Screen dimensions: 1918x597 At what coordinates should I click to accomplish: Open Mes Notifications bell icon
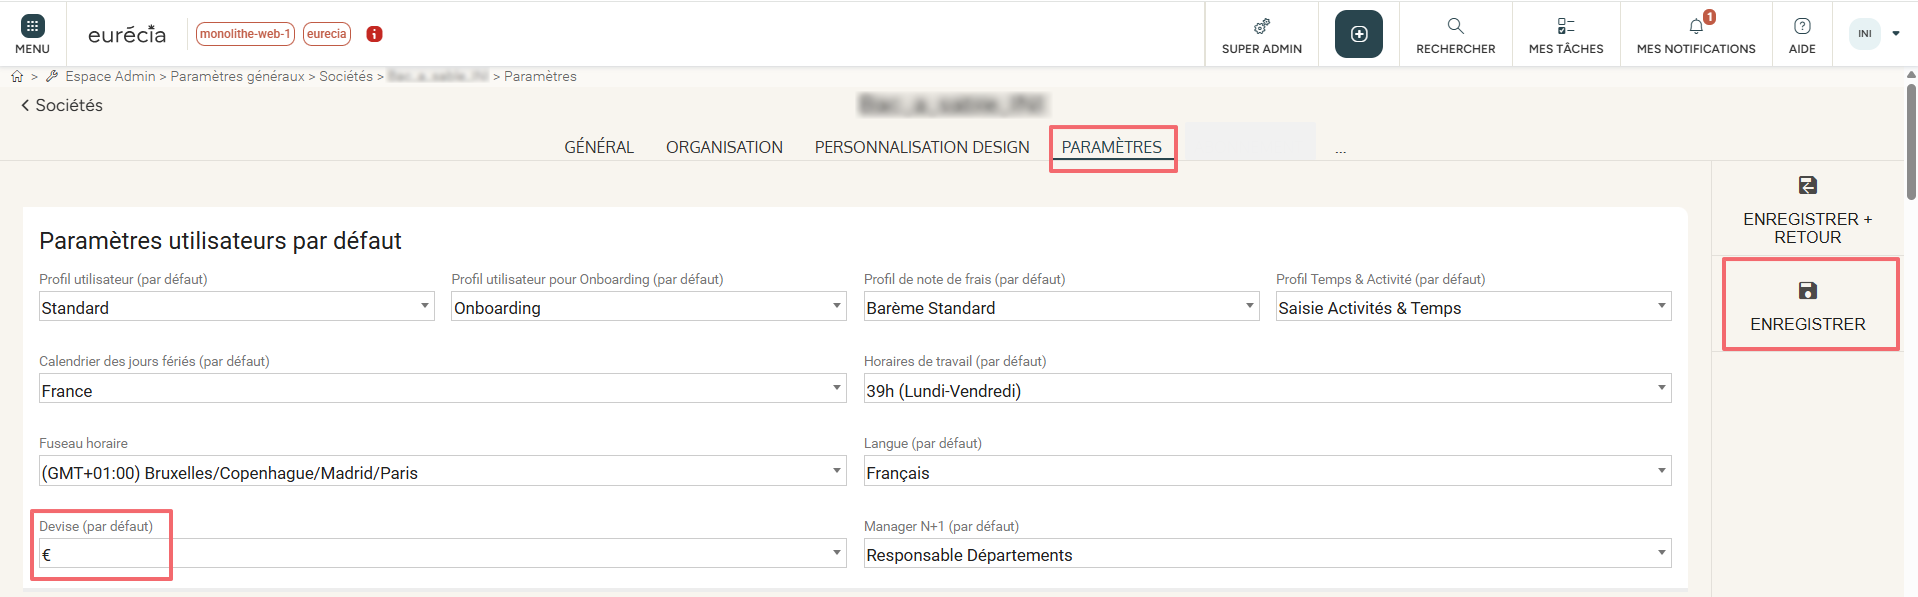[1696, 27]
